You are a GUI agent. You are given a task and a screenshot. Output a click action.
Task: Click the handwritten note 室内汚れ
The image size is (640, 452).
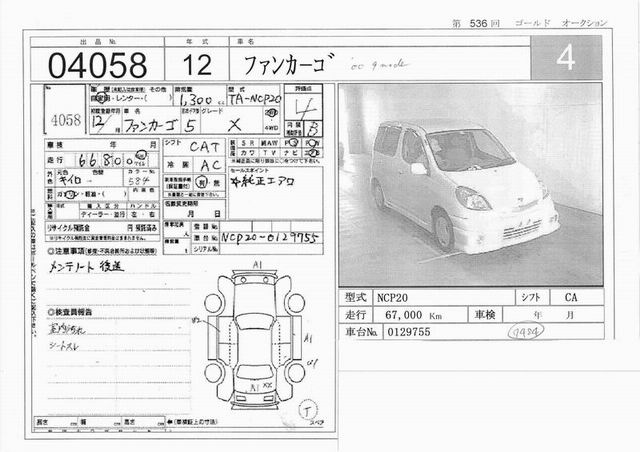[67, 329]
